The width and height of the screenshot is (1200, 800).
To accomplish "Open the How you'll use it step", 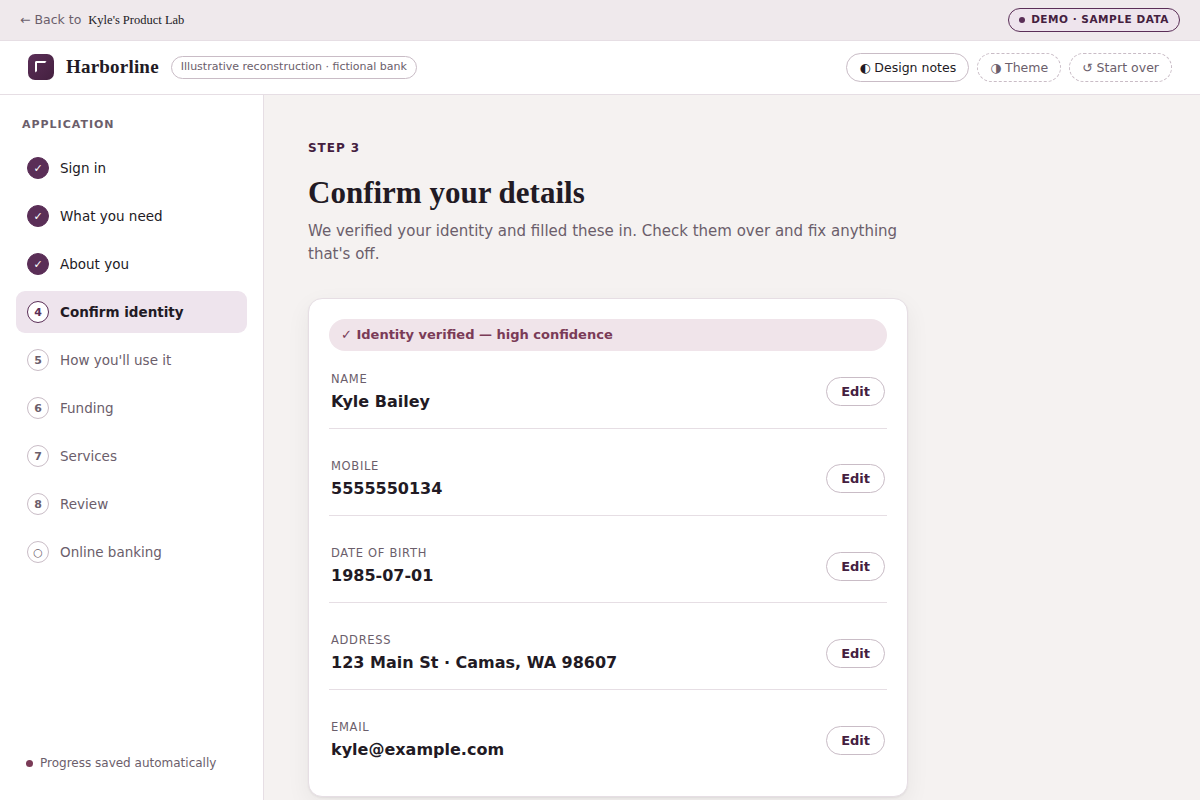I will pyautogui.click(x=131, y=360).
